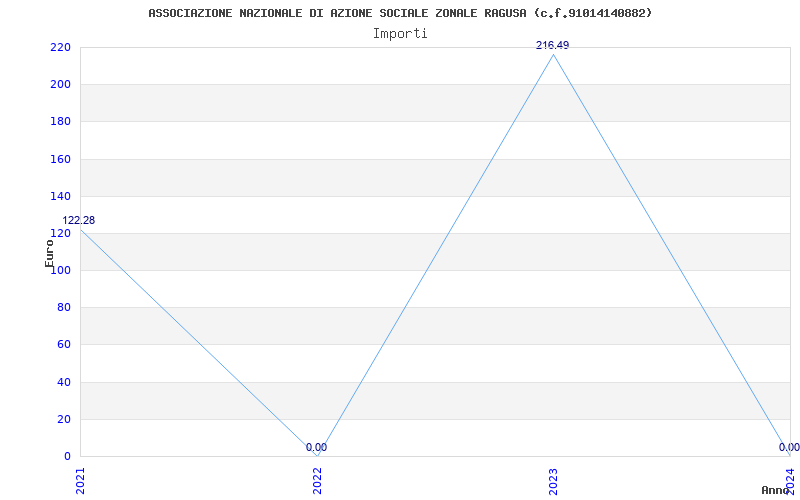Click the 160 y-axis tick
The image size is (800, 500).
coord(60,159)
